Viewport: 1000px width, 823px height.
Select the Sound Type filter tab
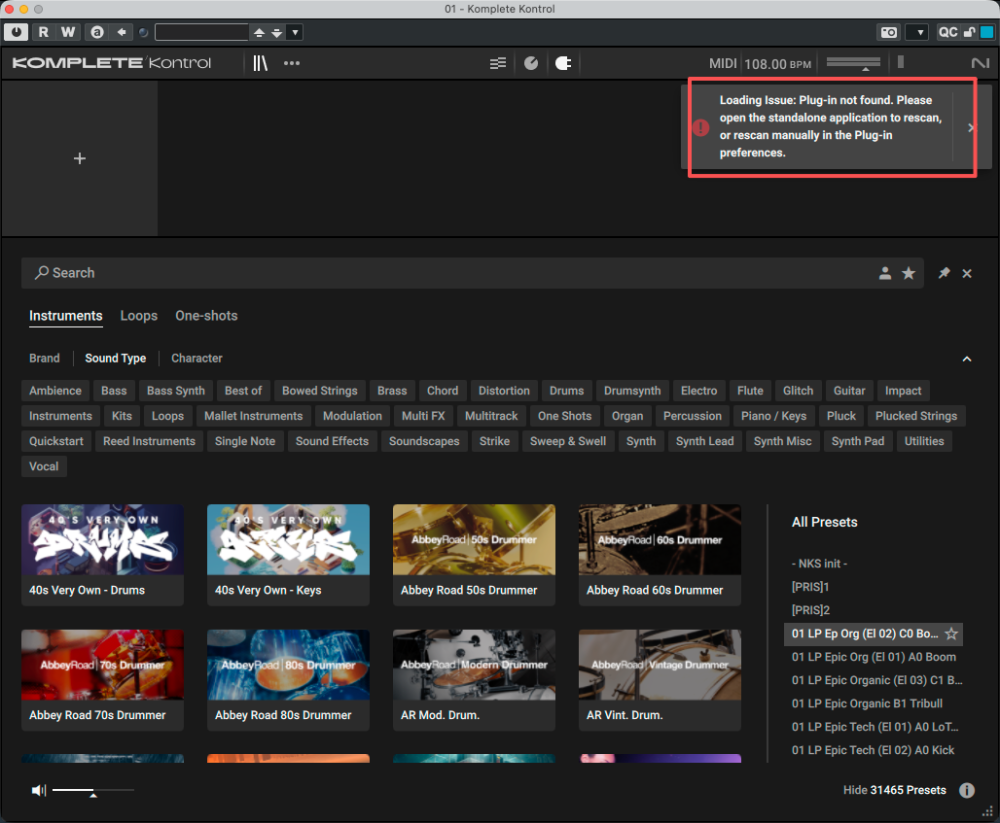(x=115, y=359)
